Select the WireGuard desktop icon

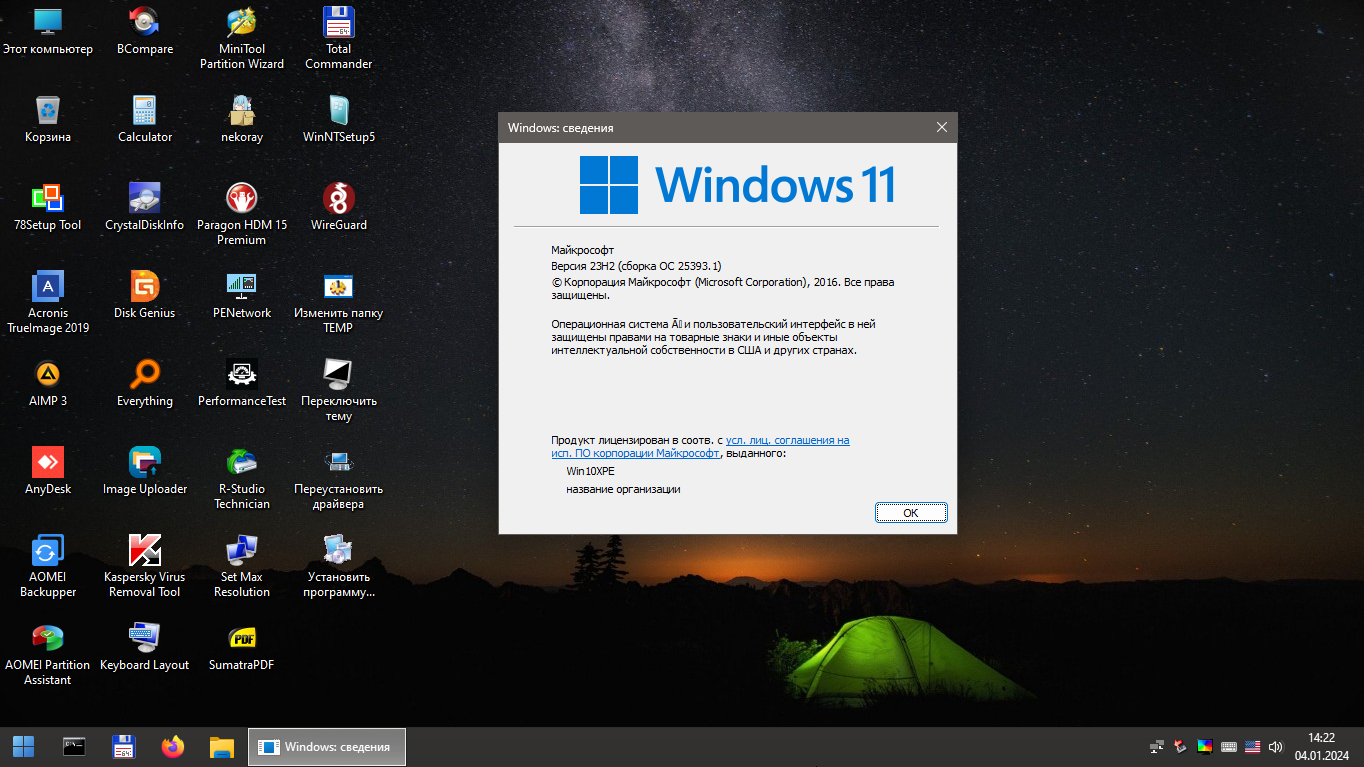coord(338,208)
